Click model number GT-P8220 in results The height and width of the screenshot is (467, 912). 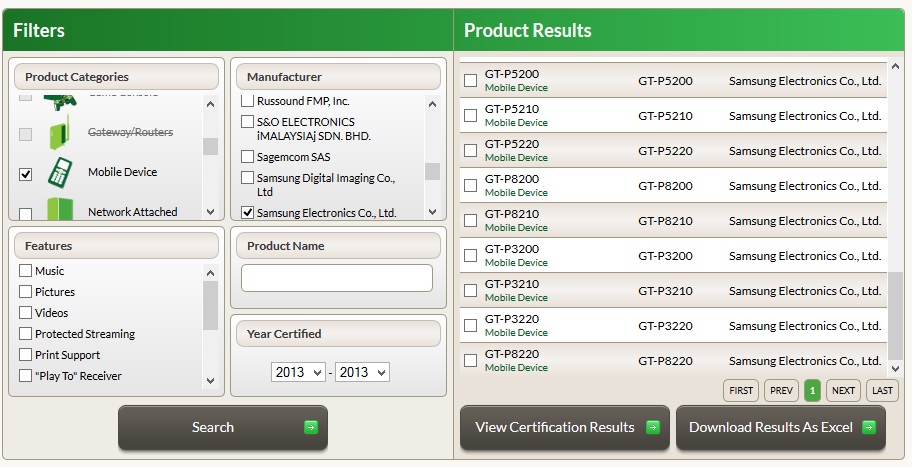click(665, 361)
